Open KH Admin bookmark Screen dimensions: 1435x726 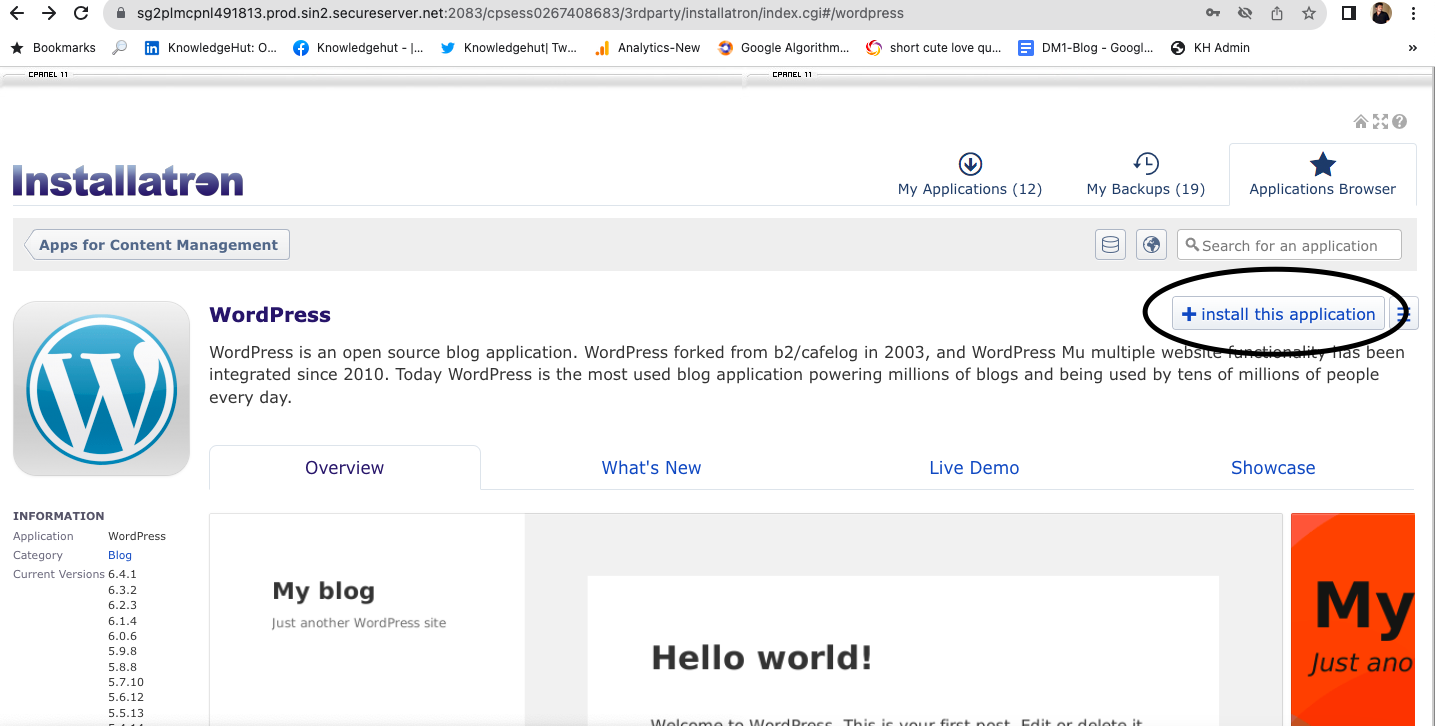[1210, 47]
